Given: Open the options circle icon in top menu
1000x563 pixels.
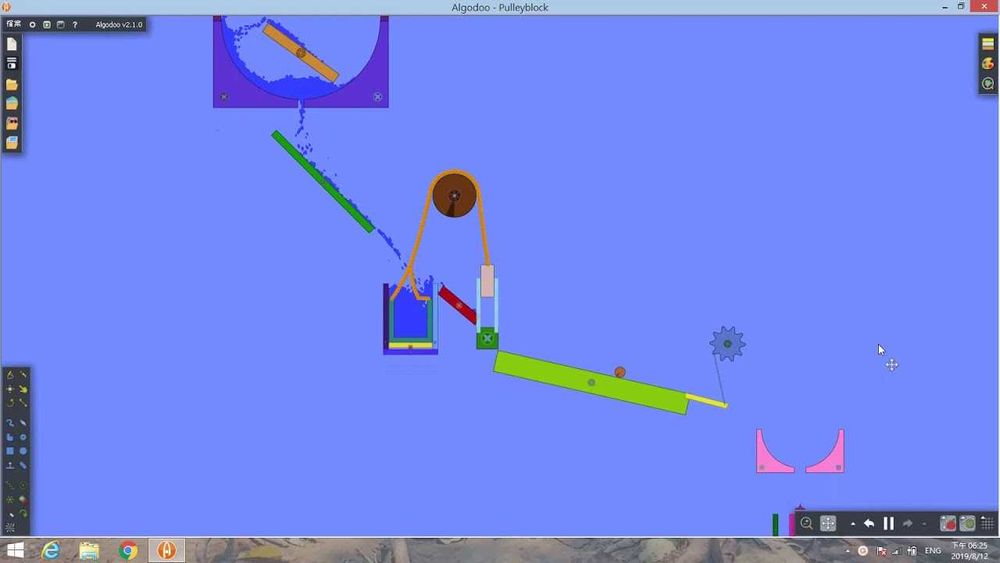Looking at the screenshot, I should pyautogui.click(x=33, y=24).
